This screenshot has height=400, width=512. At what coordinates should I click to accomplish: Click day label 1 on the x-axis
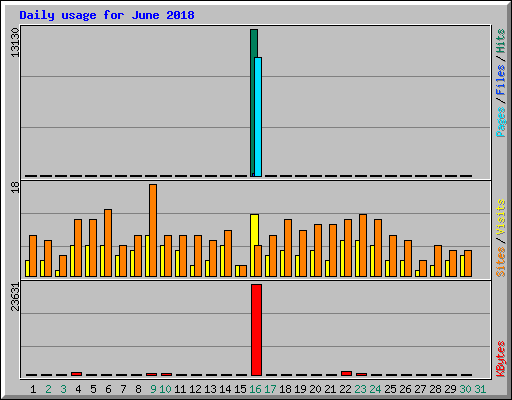tap(33, 389)
